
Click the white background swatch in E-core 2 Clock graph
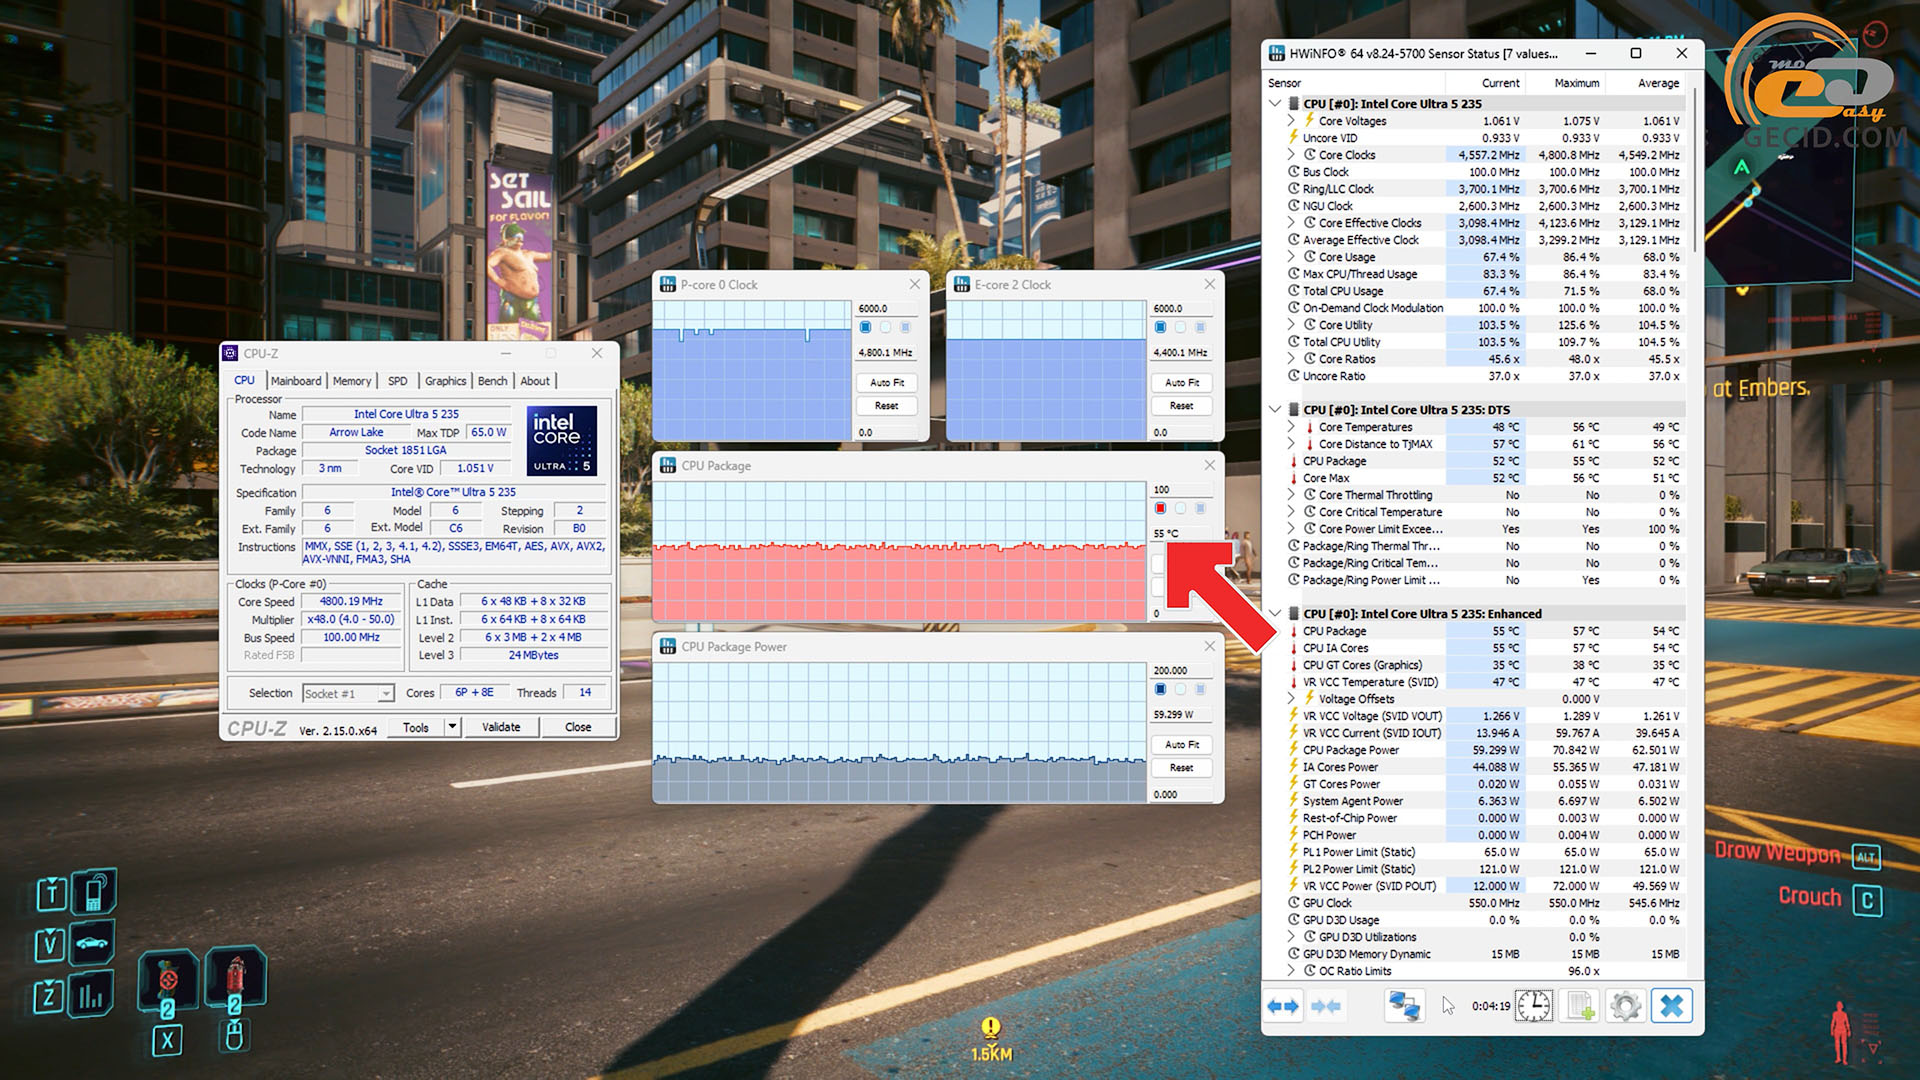(x=1180, y=328)
